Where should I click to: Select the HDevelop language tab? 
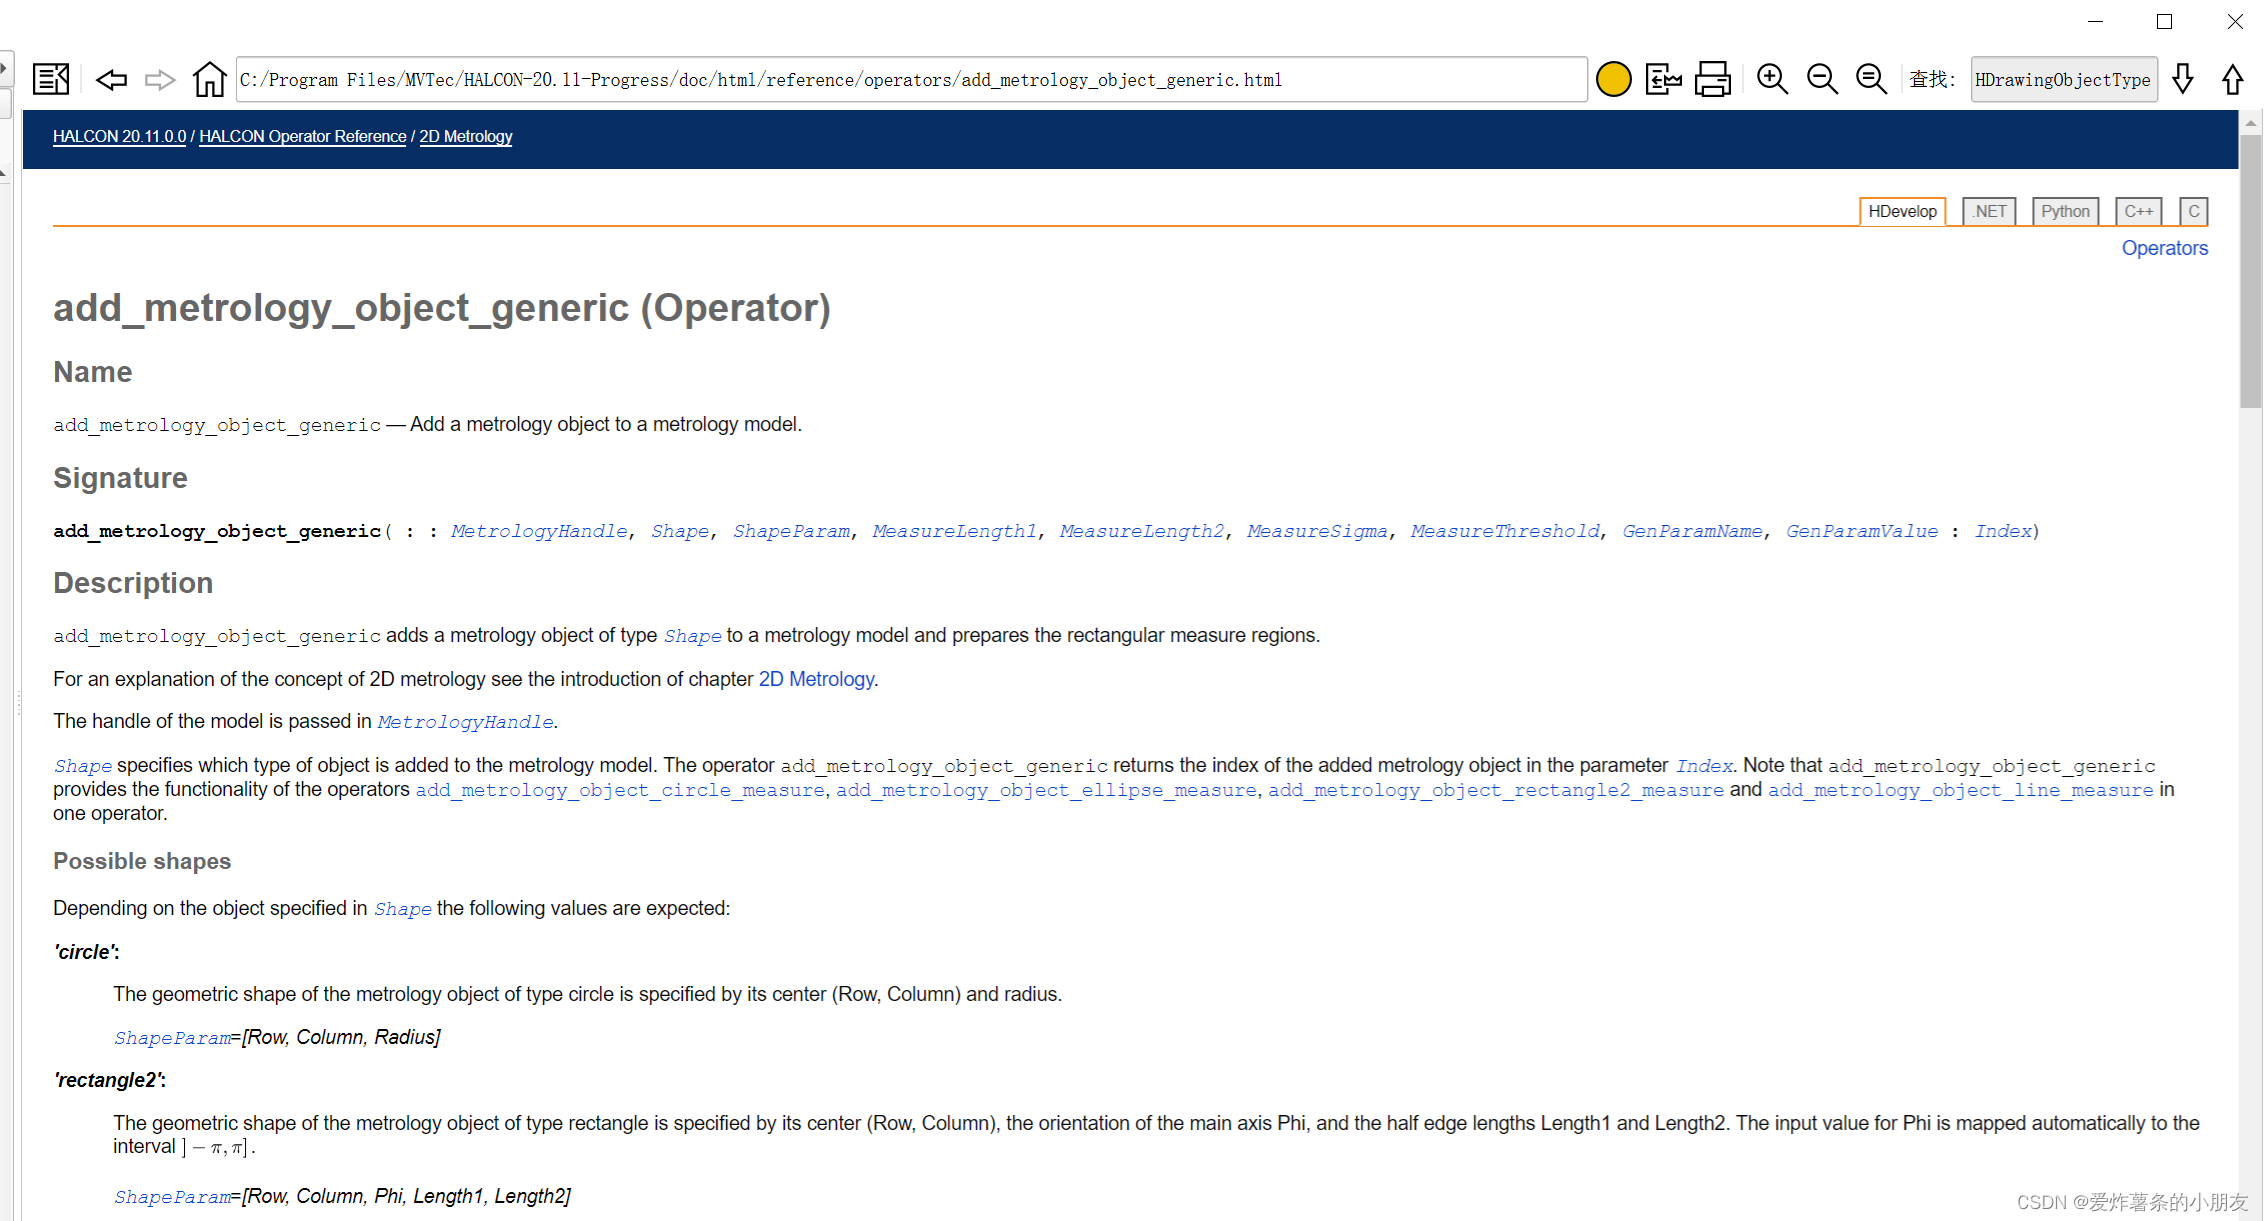(x=1902, y=211)
